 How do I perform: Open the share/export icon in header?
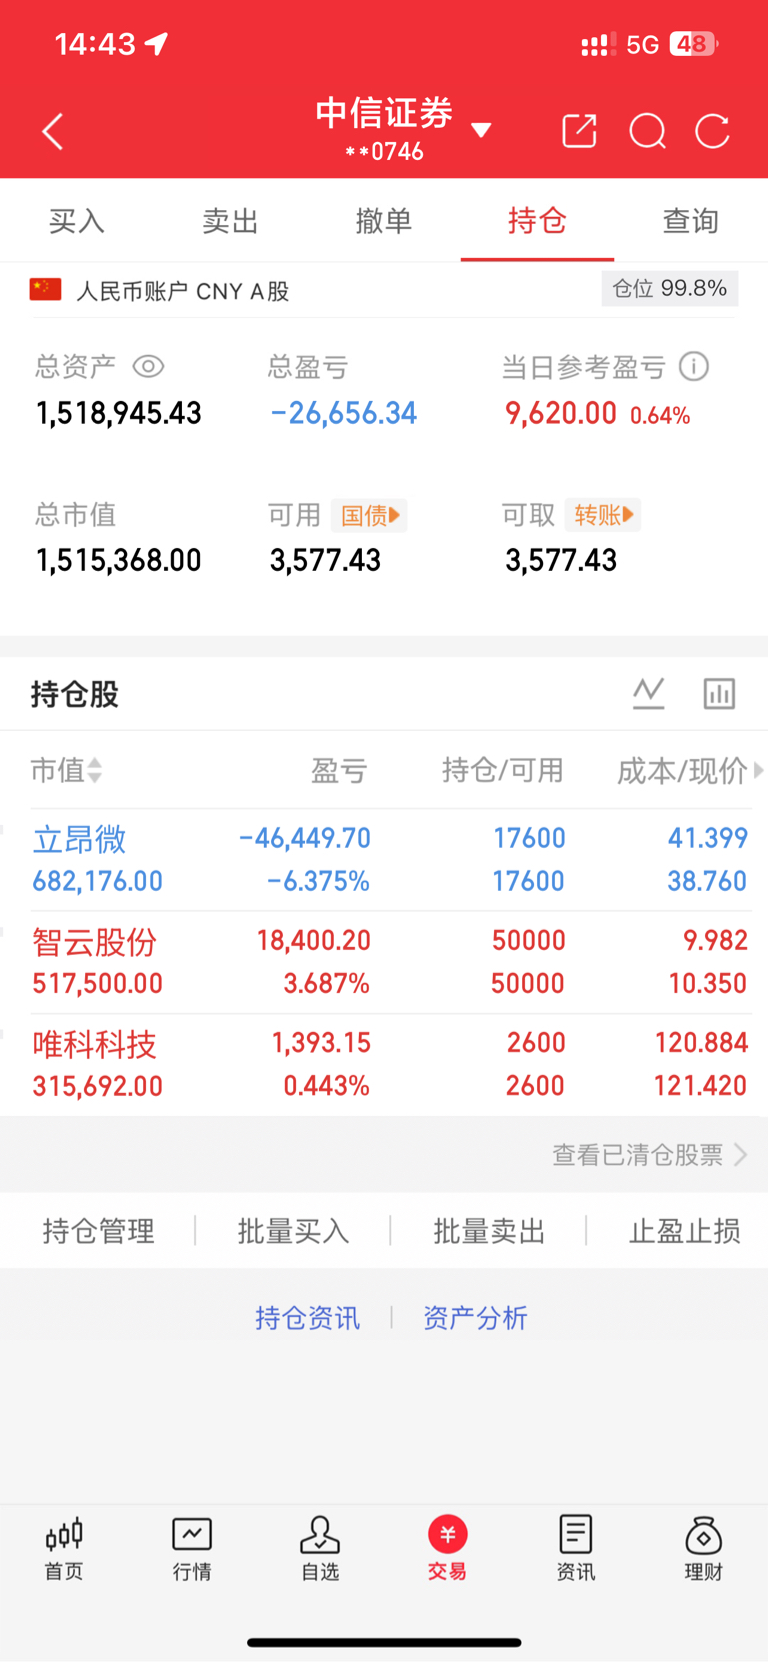point(579,131)
